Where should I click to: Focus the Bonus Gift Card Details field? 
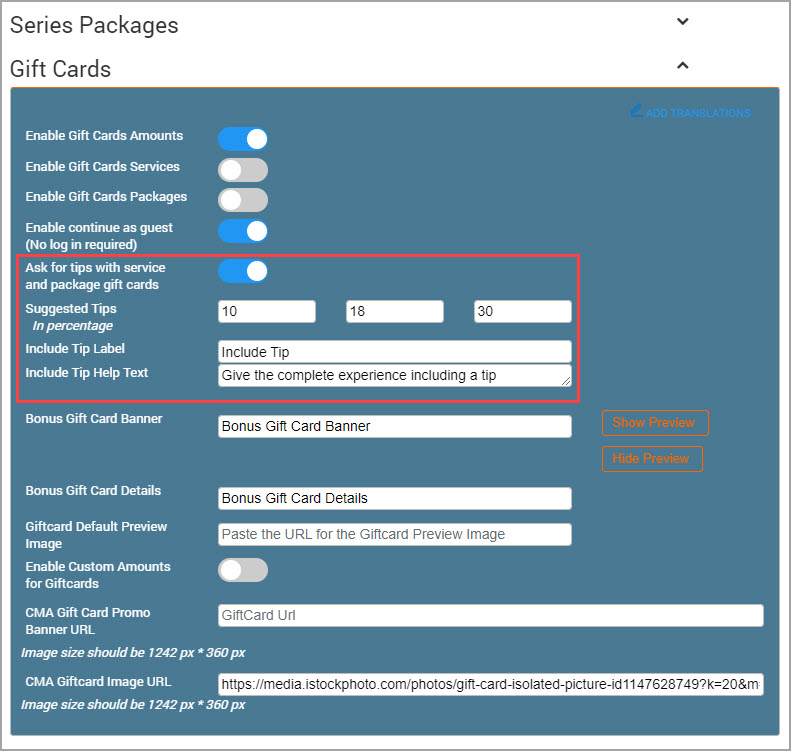coord(394,498)
